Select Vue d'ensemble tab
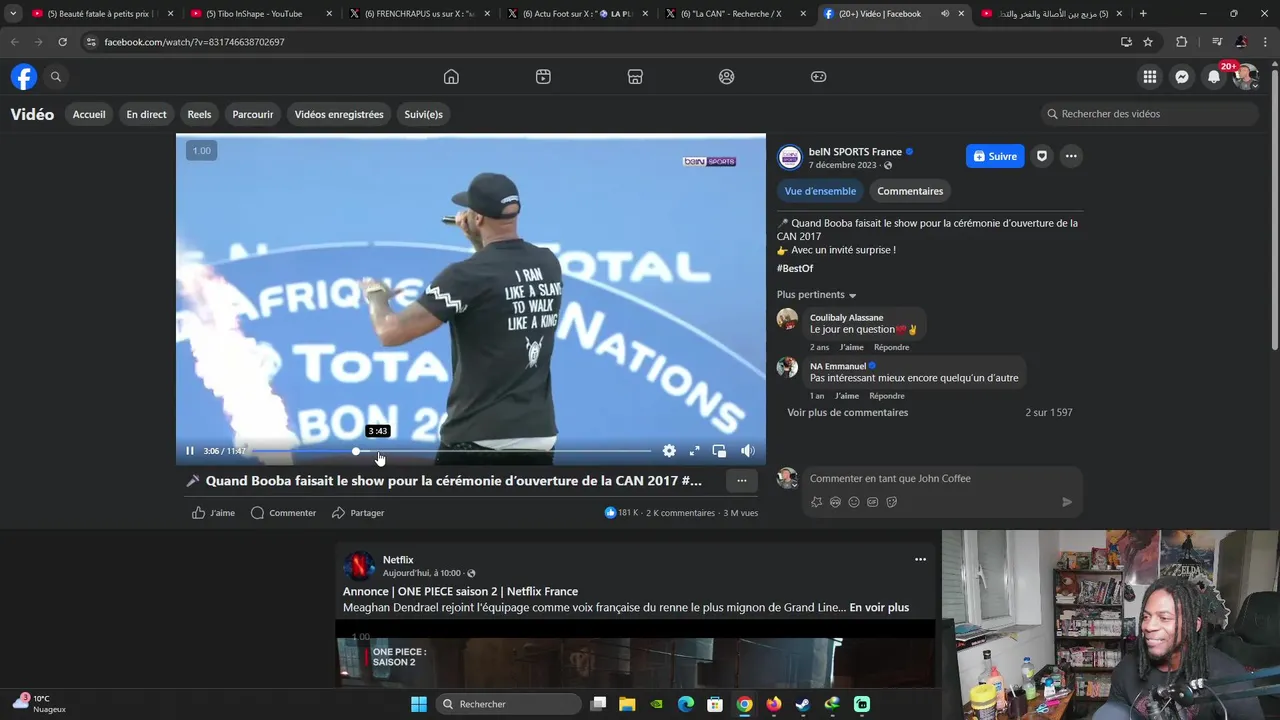Image resolution: width=1280 pixels, height=720 pixels. tap(820, 191)
